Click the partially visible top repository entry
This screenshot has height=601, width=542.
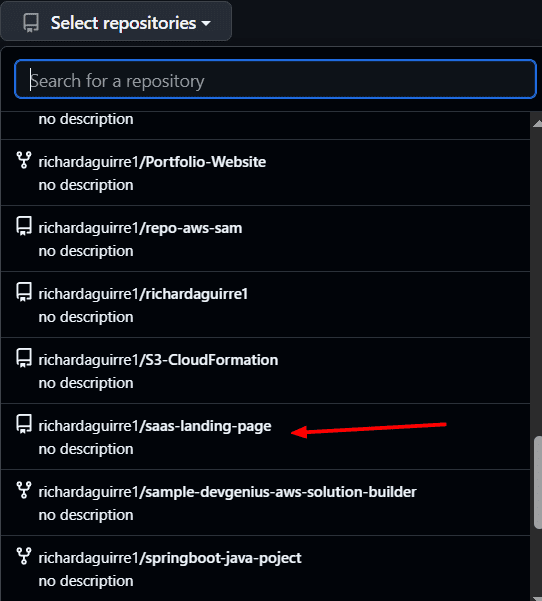(x=265, y=125)
